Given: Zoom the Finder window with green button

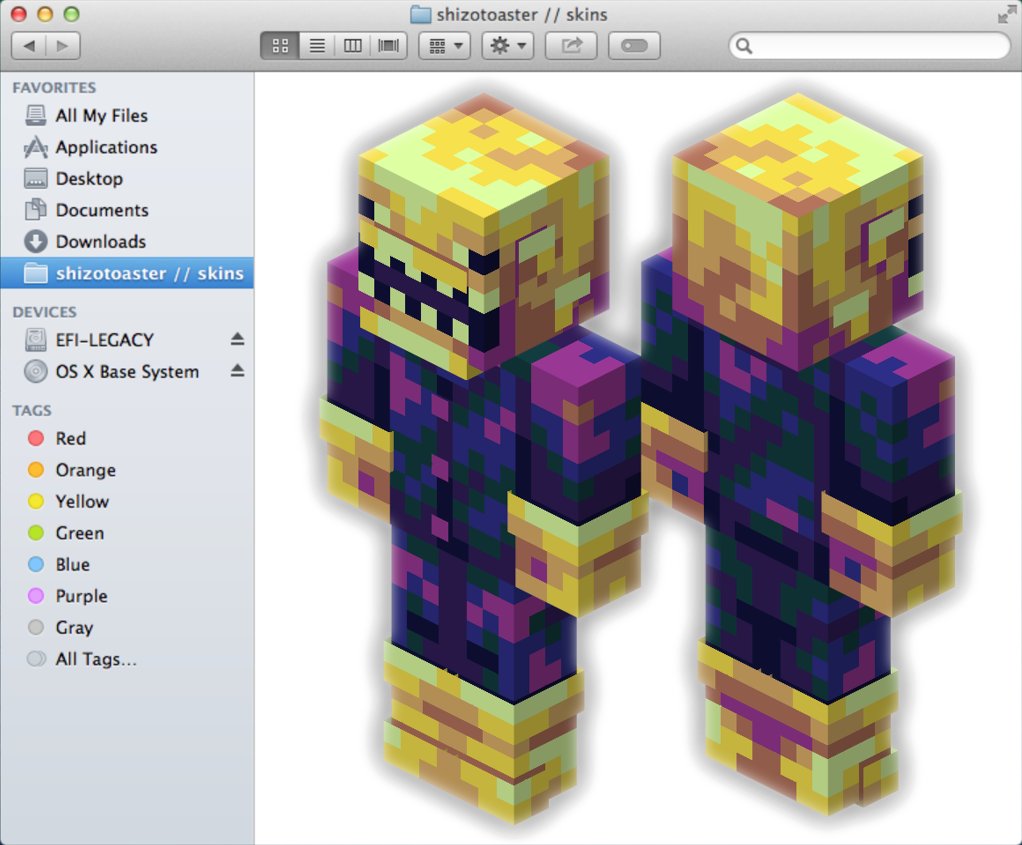Looking at the screenshot, I should pos(72,14).
